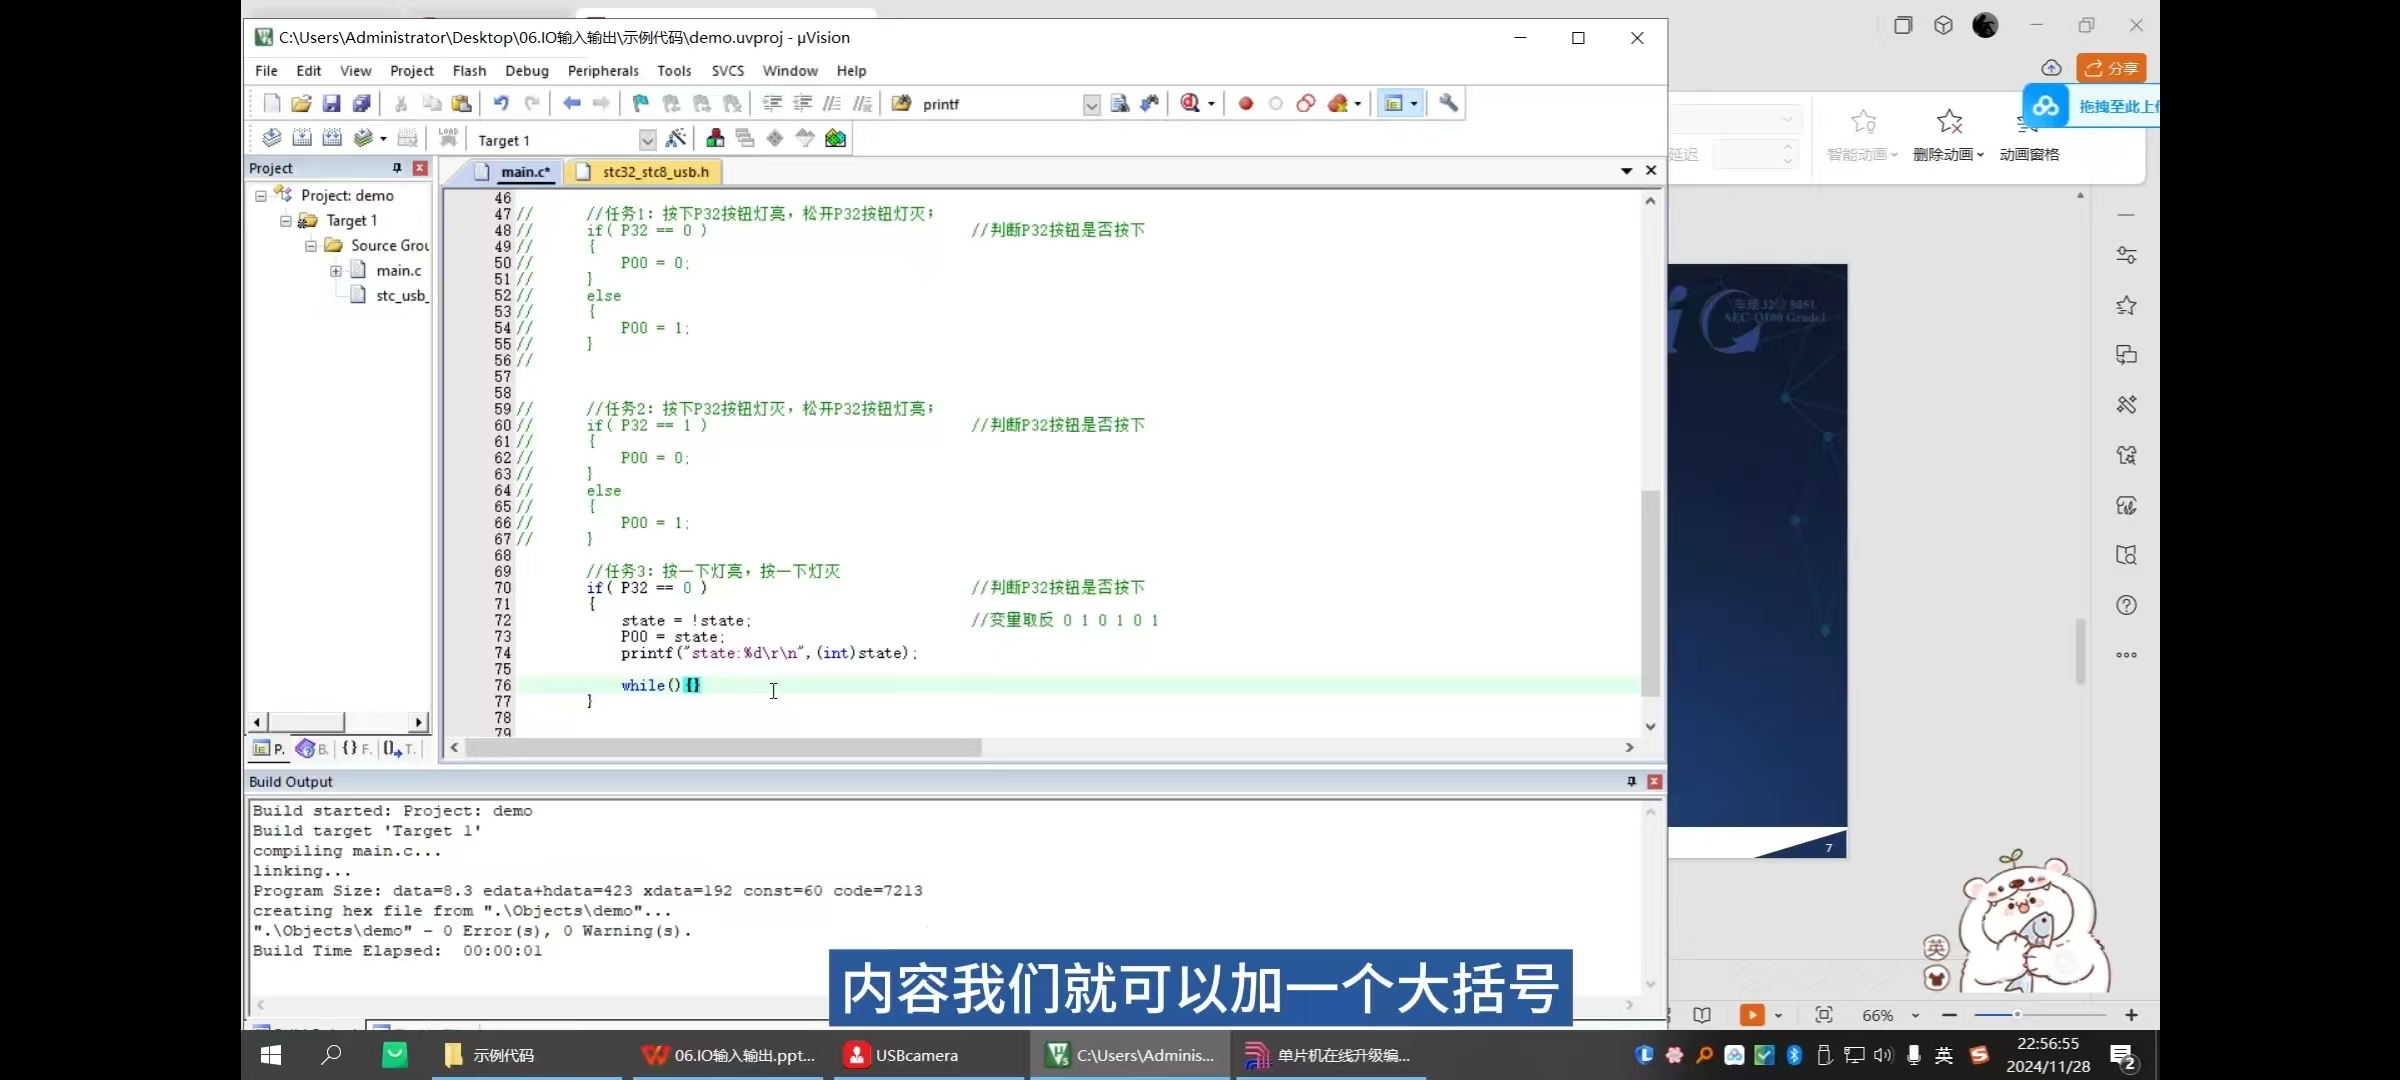Screen dimensions: 2400x1080
Task: Open Manage Project Items
Action: click(715, 138)
